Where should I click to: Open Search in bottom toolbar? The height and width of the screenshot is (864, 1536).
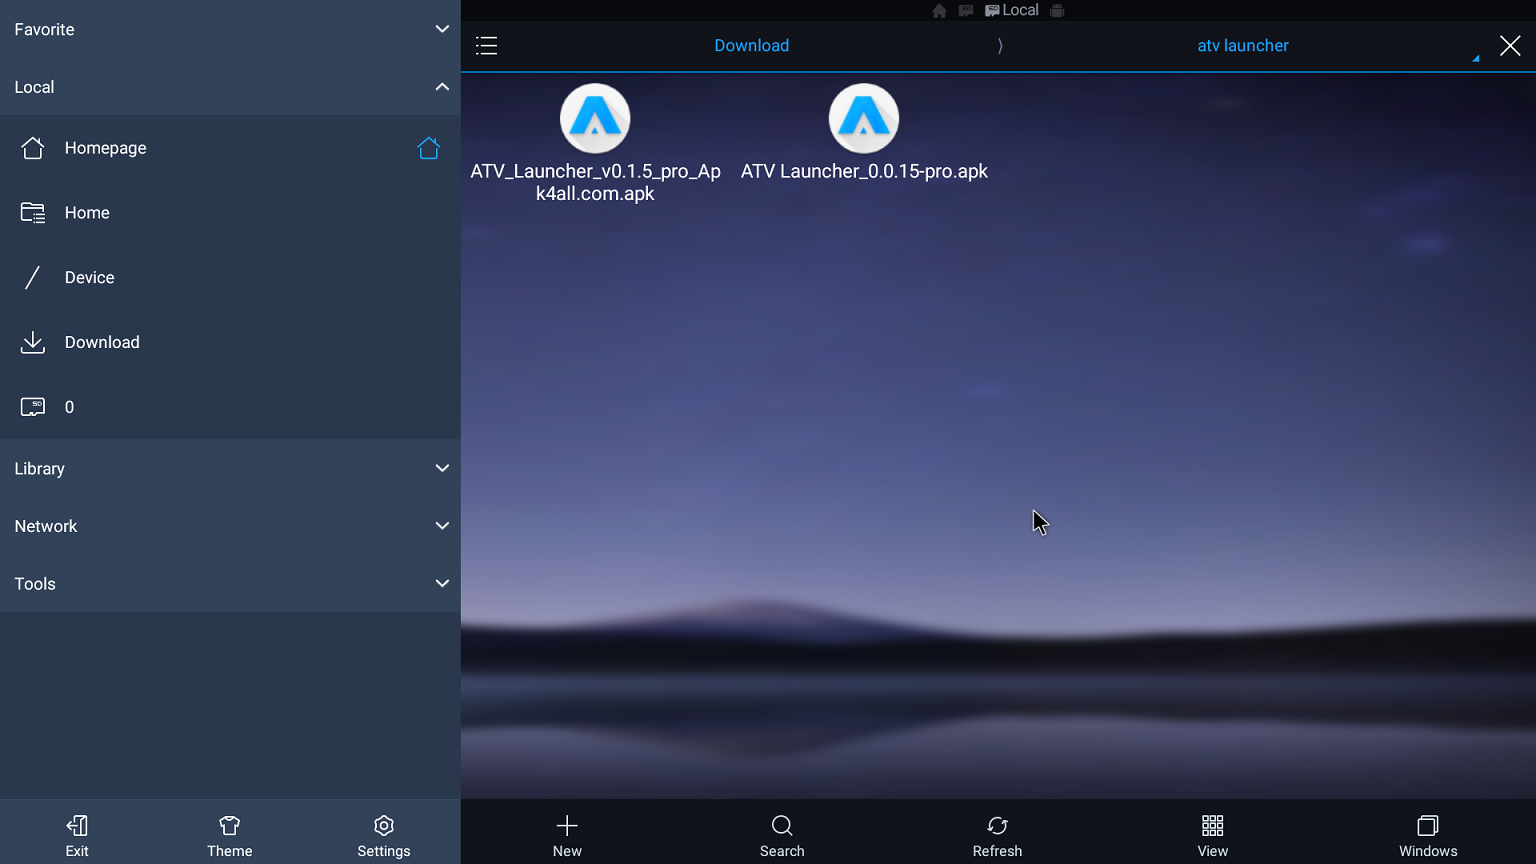coord(782,835)
